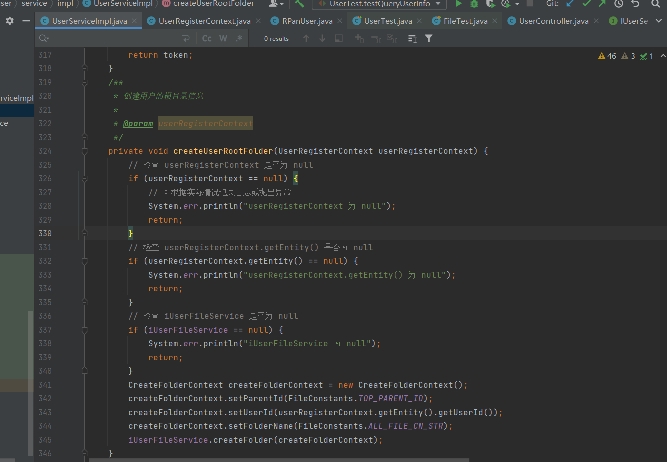
Task: Go to next search occurrence arrow
Action: point(322,38)
